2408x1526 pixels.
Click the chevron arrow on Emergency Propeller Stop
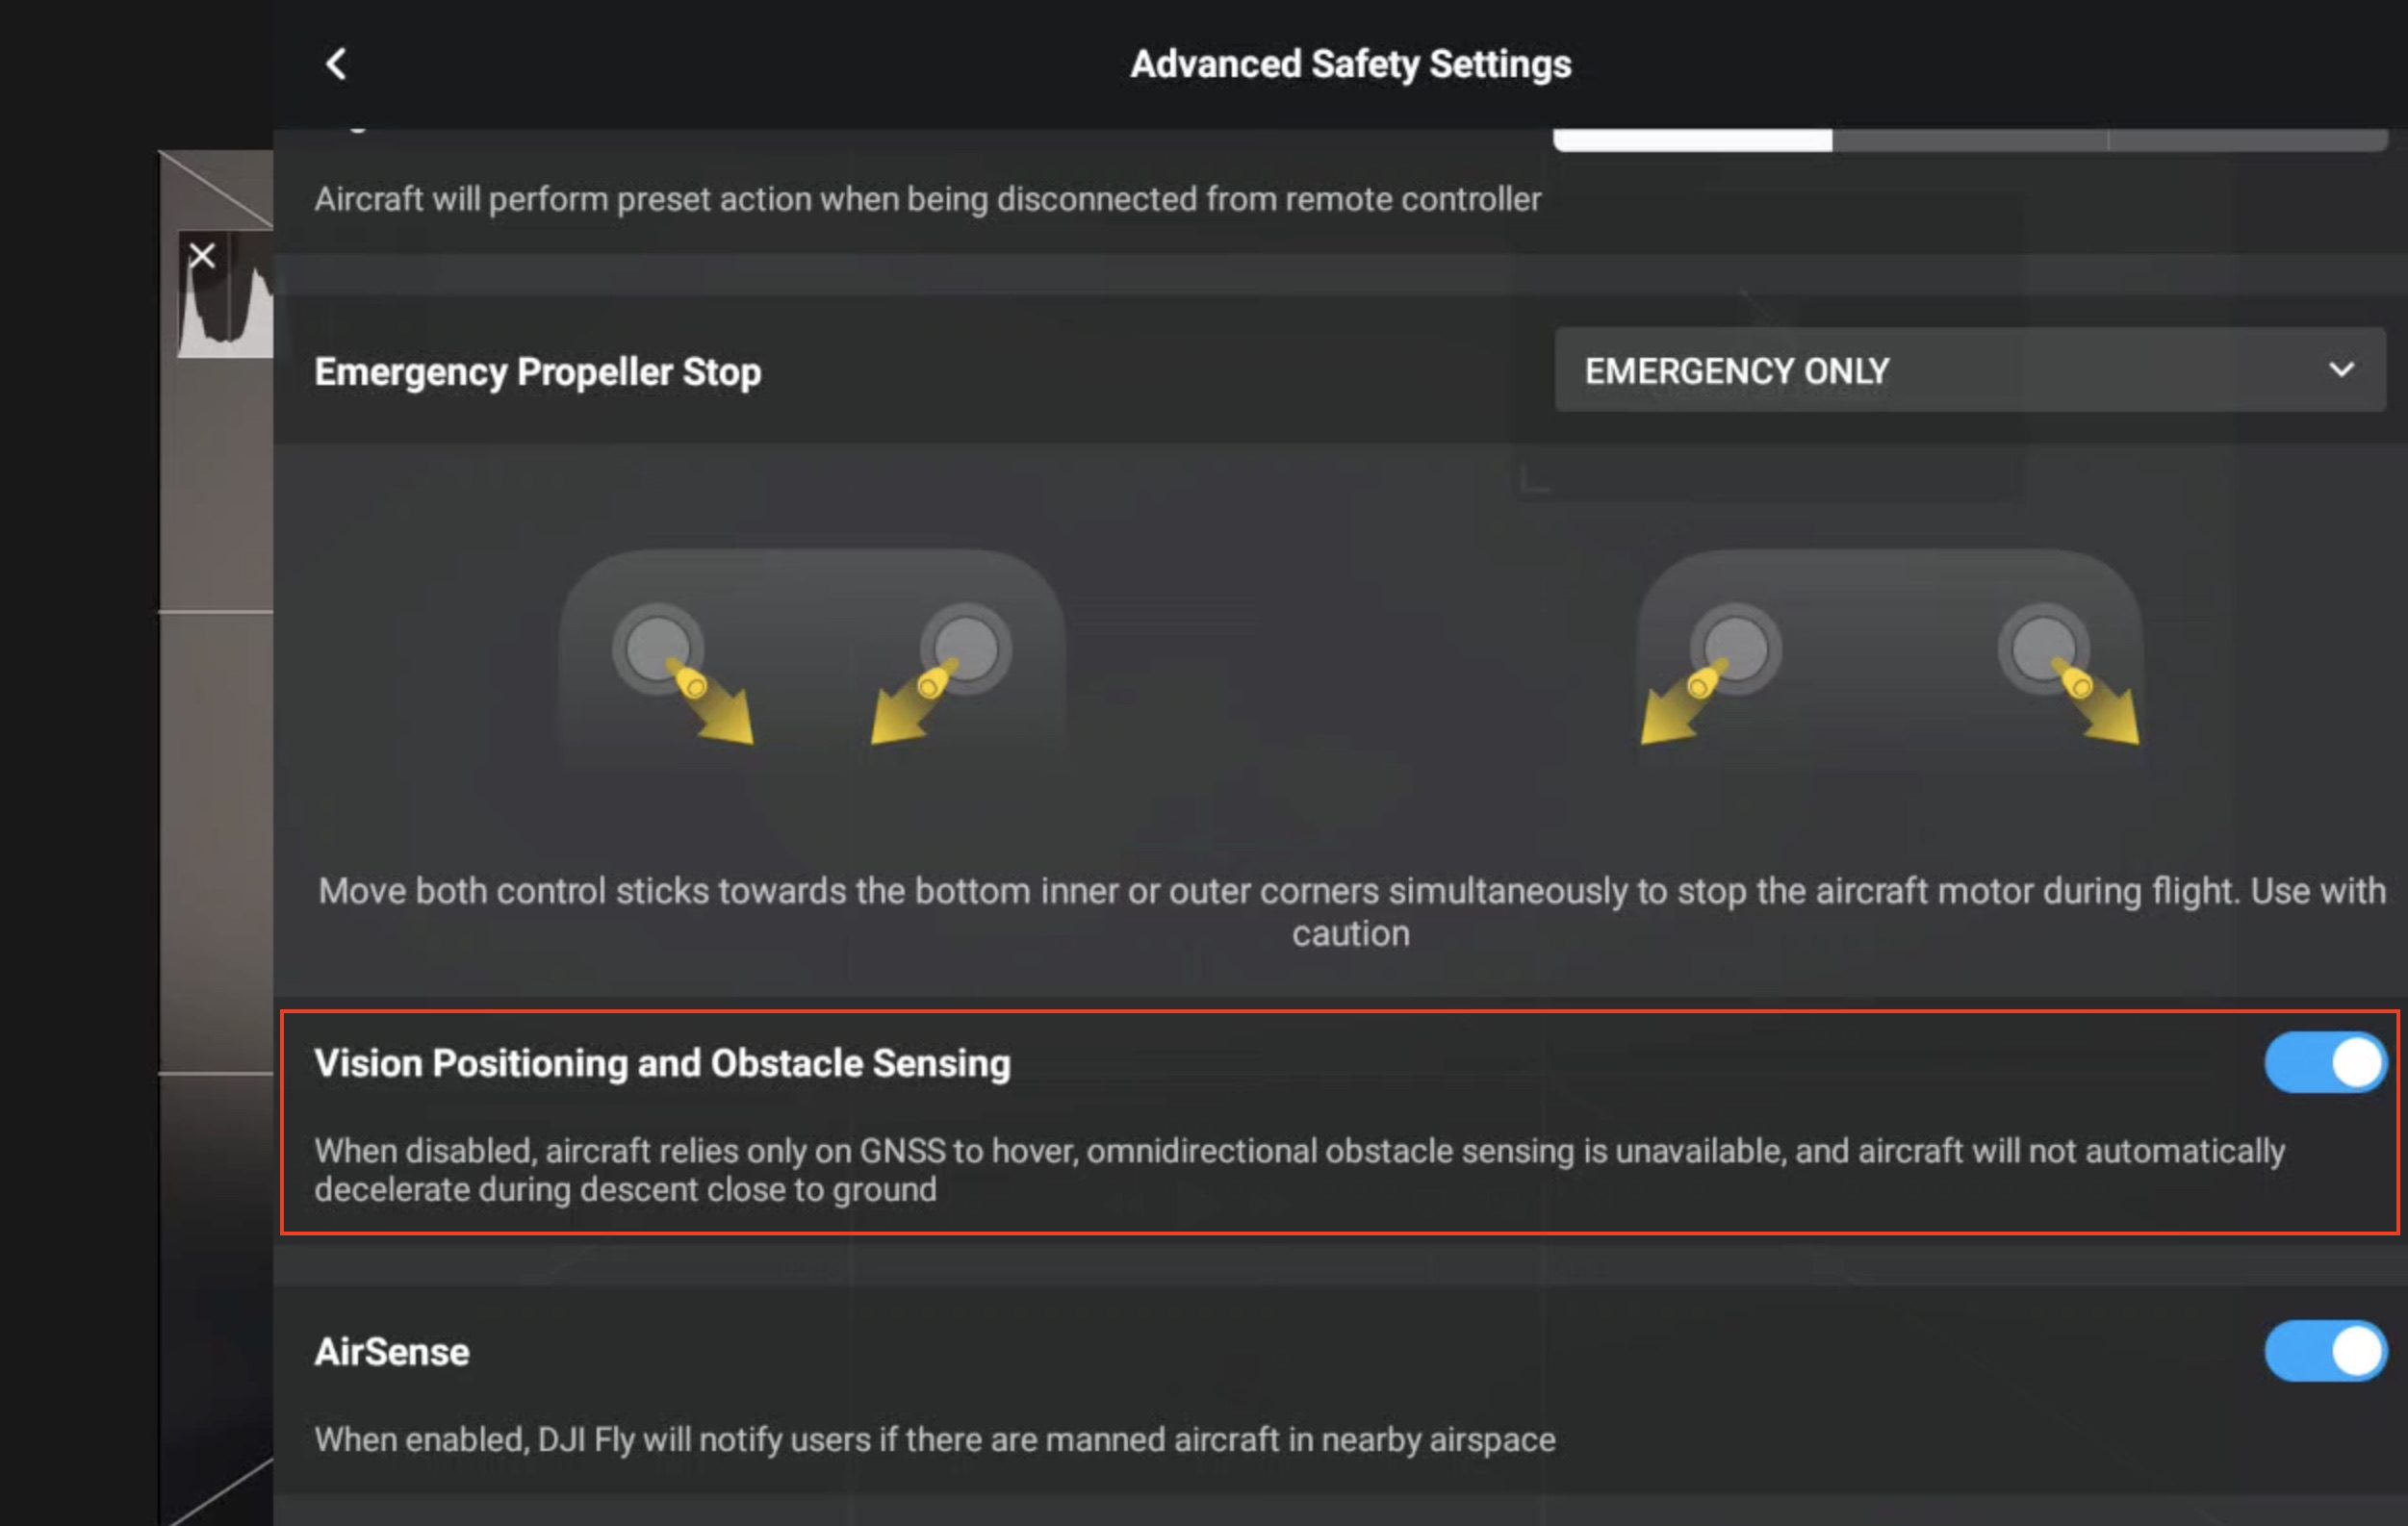[2341, 370]
